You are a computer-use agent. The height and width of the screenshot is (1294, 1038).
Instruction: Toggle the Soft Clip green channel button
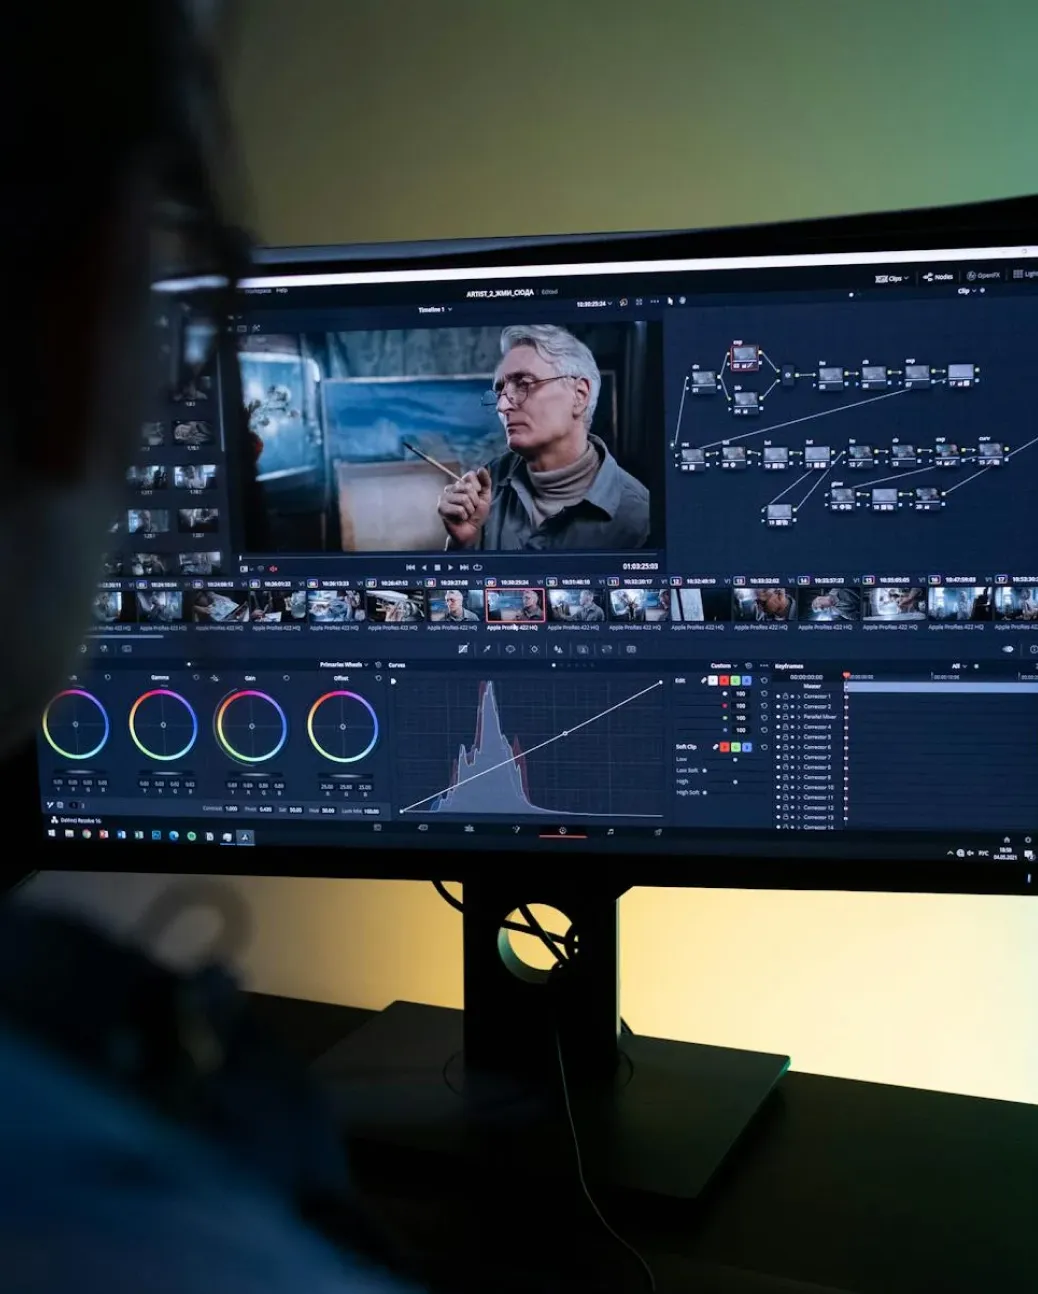tap(736, 747)
